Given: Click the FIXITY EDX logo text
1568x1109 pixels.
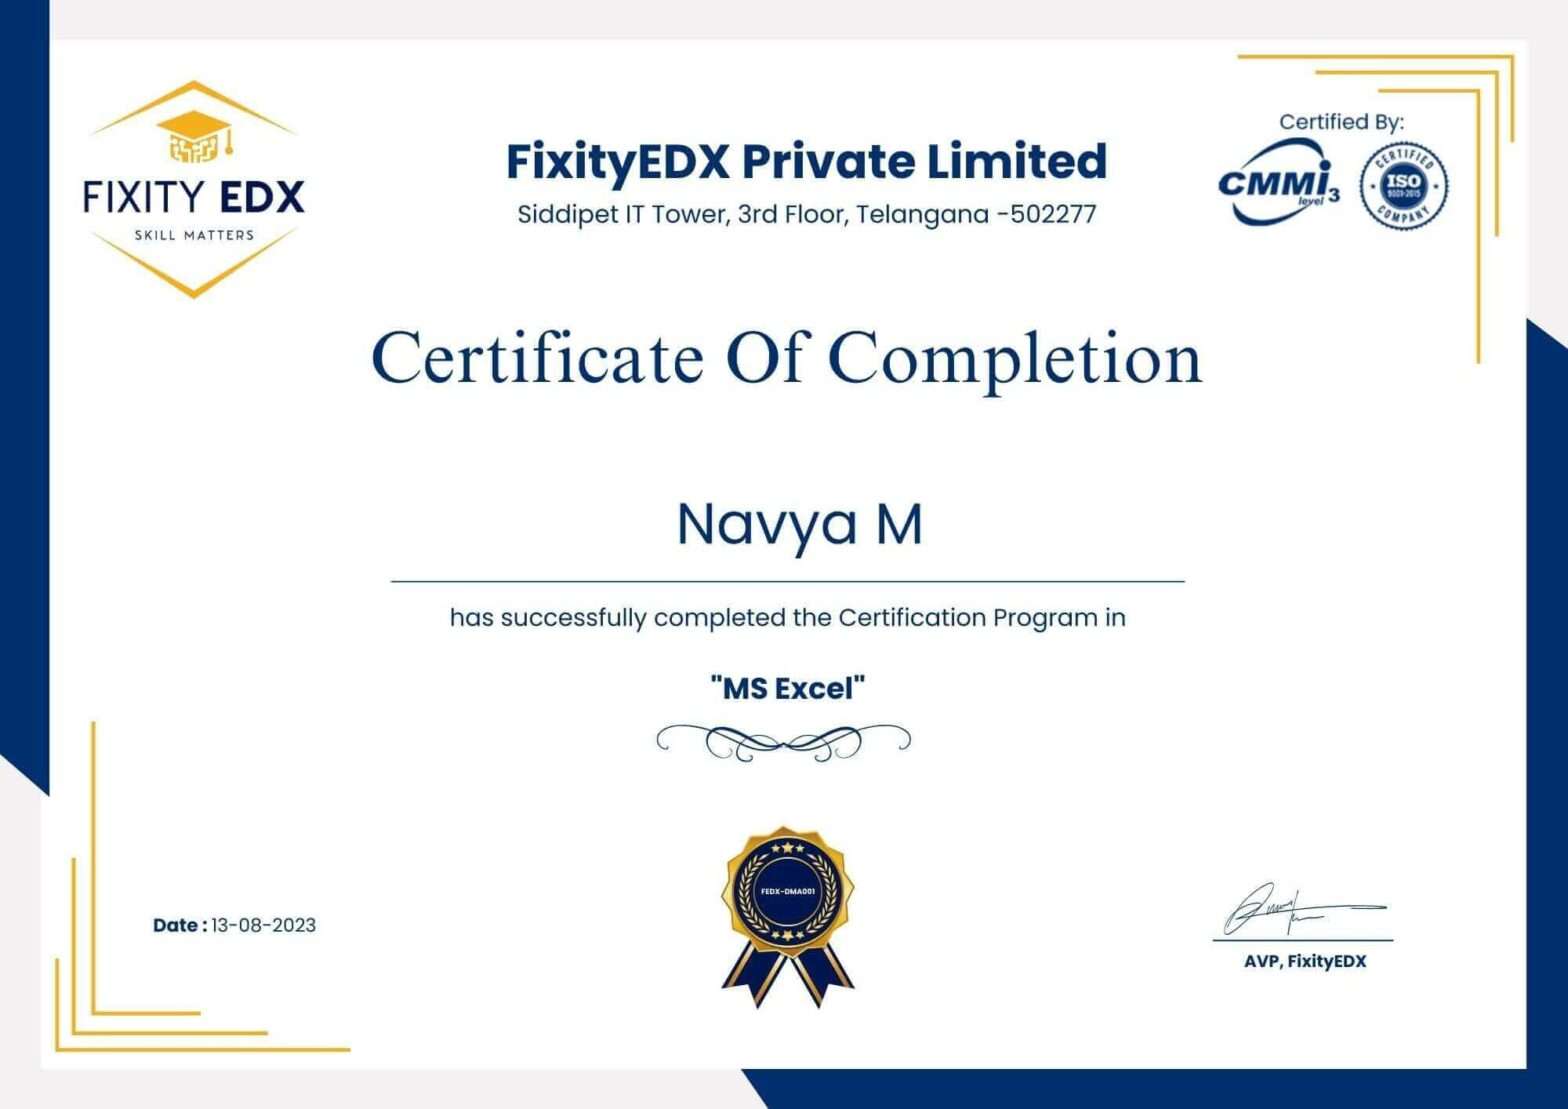Looking at the screenshot, I should [x=193, y=197].
